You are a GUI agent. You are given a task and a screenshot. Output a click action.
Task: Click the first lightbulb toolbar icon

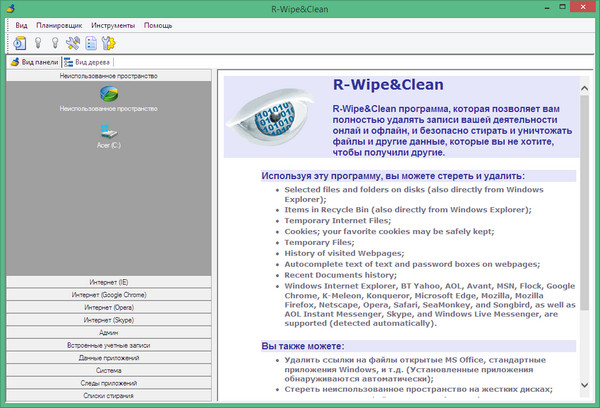pyautogui.click(x=39, y=43)
